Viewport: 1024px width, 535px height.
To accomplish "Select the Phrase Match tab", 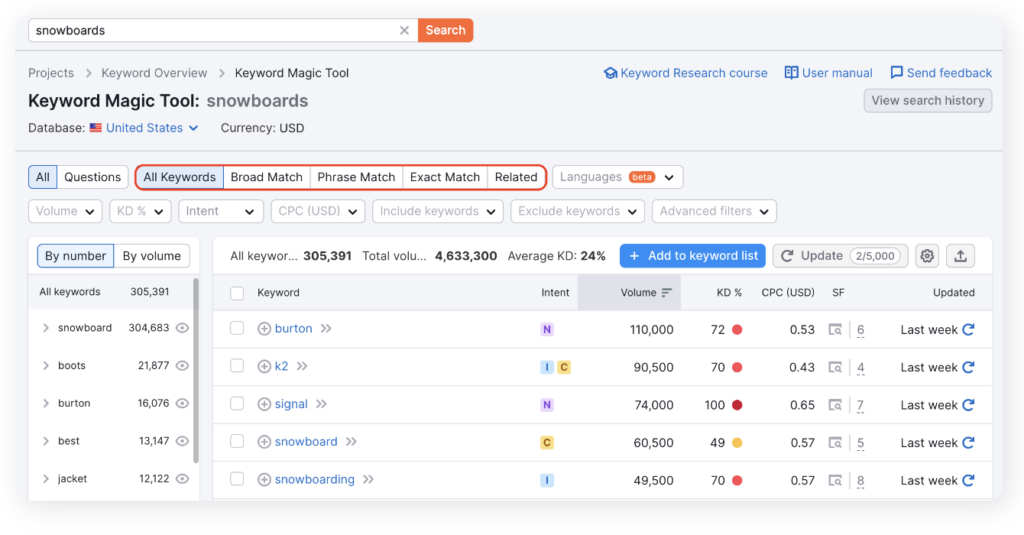I will (x=356, y=177).
